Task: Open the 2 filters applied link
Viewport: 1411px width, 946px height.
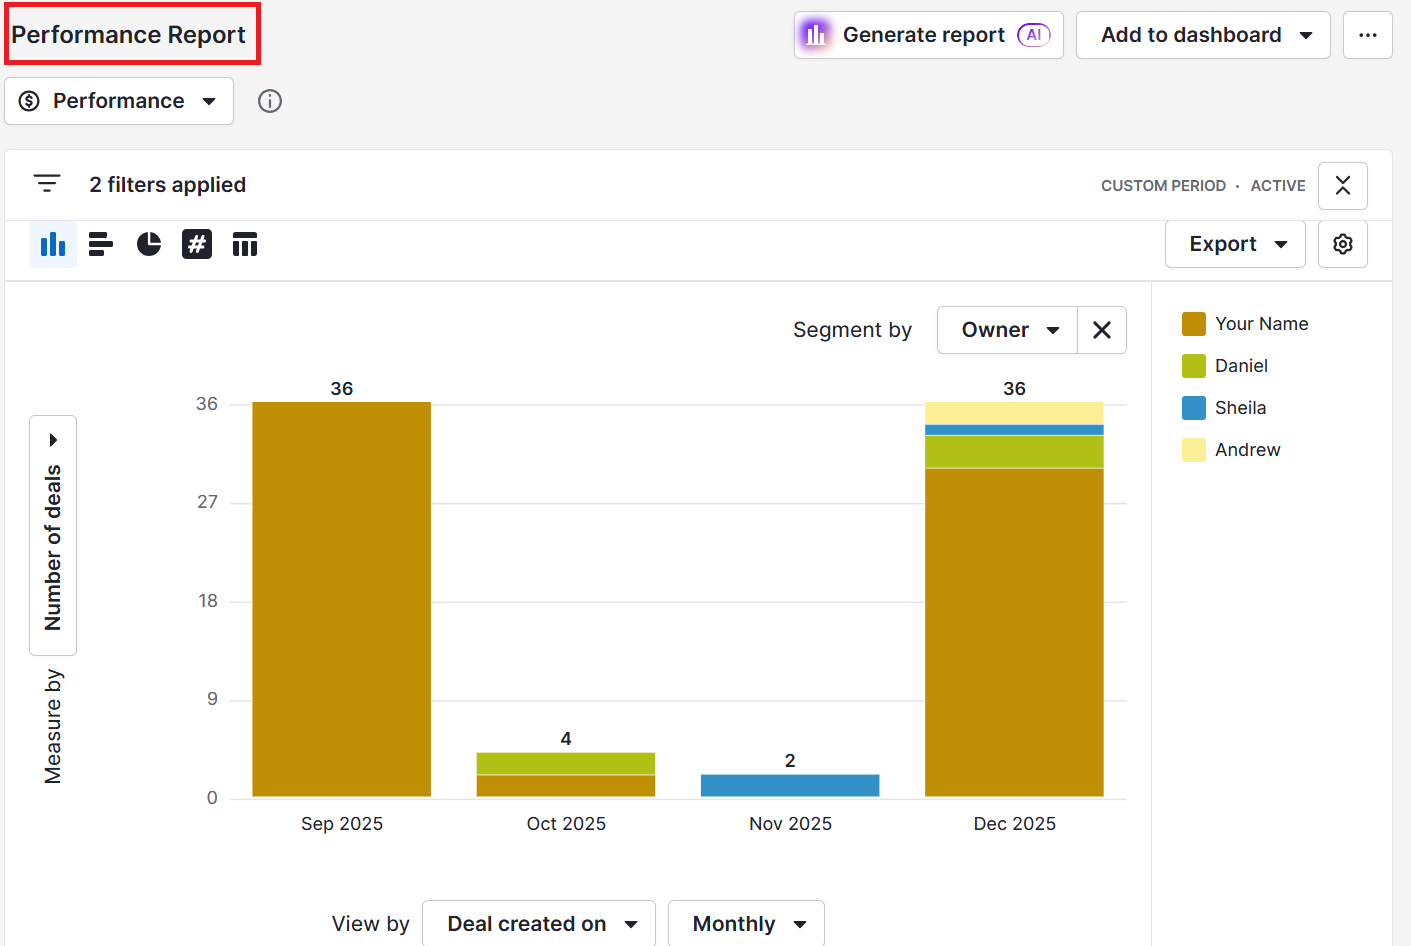Action: (167, 184)
